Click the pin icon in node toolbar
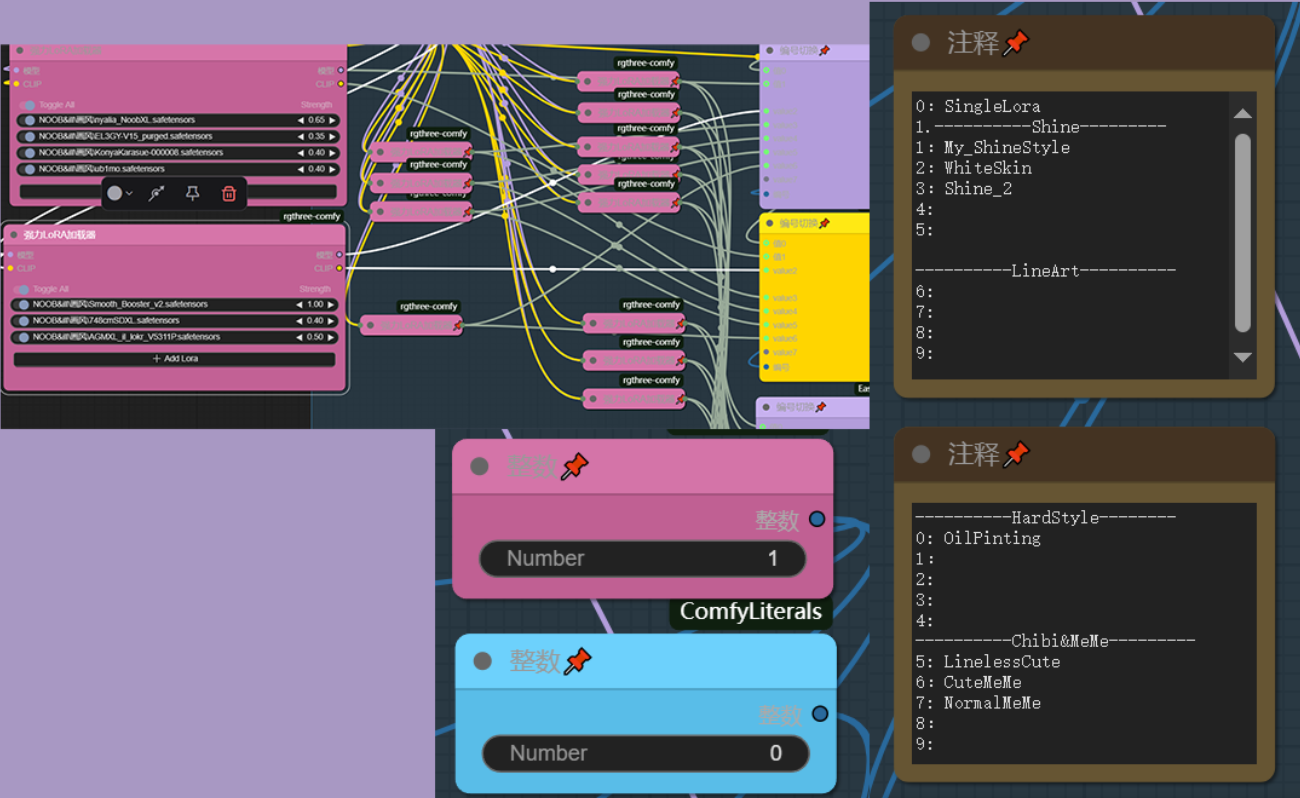The image size is (1300, 798). [193, 194]
